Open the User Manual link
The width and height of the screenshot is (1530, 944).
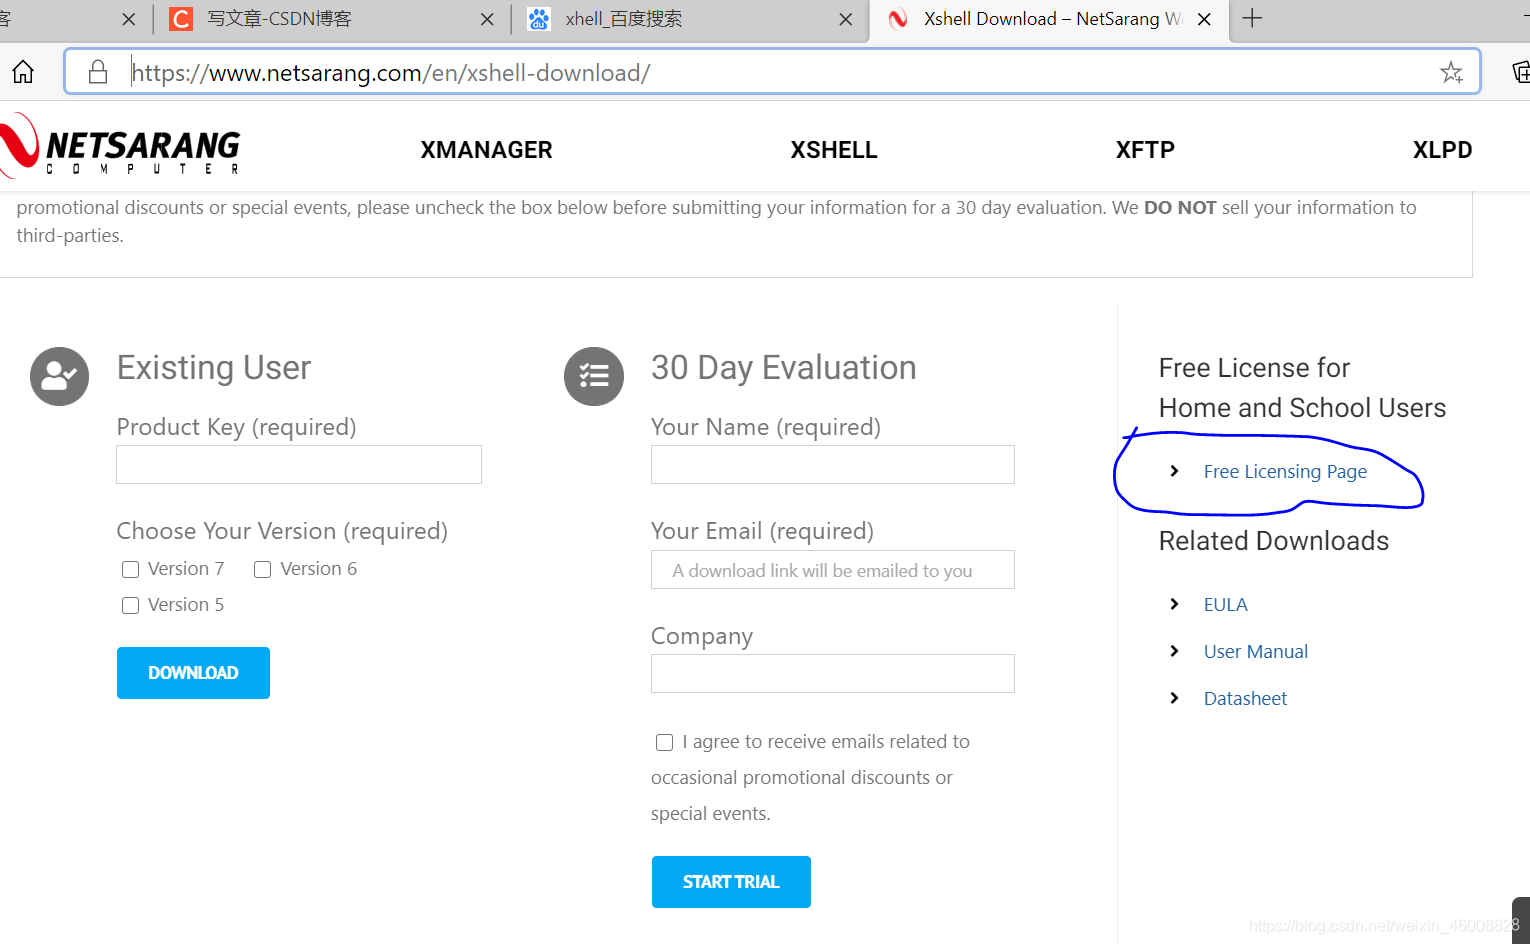[x=1255, y=651]
